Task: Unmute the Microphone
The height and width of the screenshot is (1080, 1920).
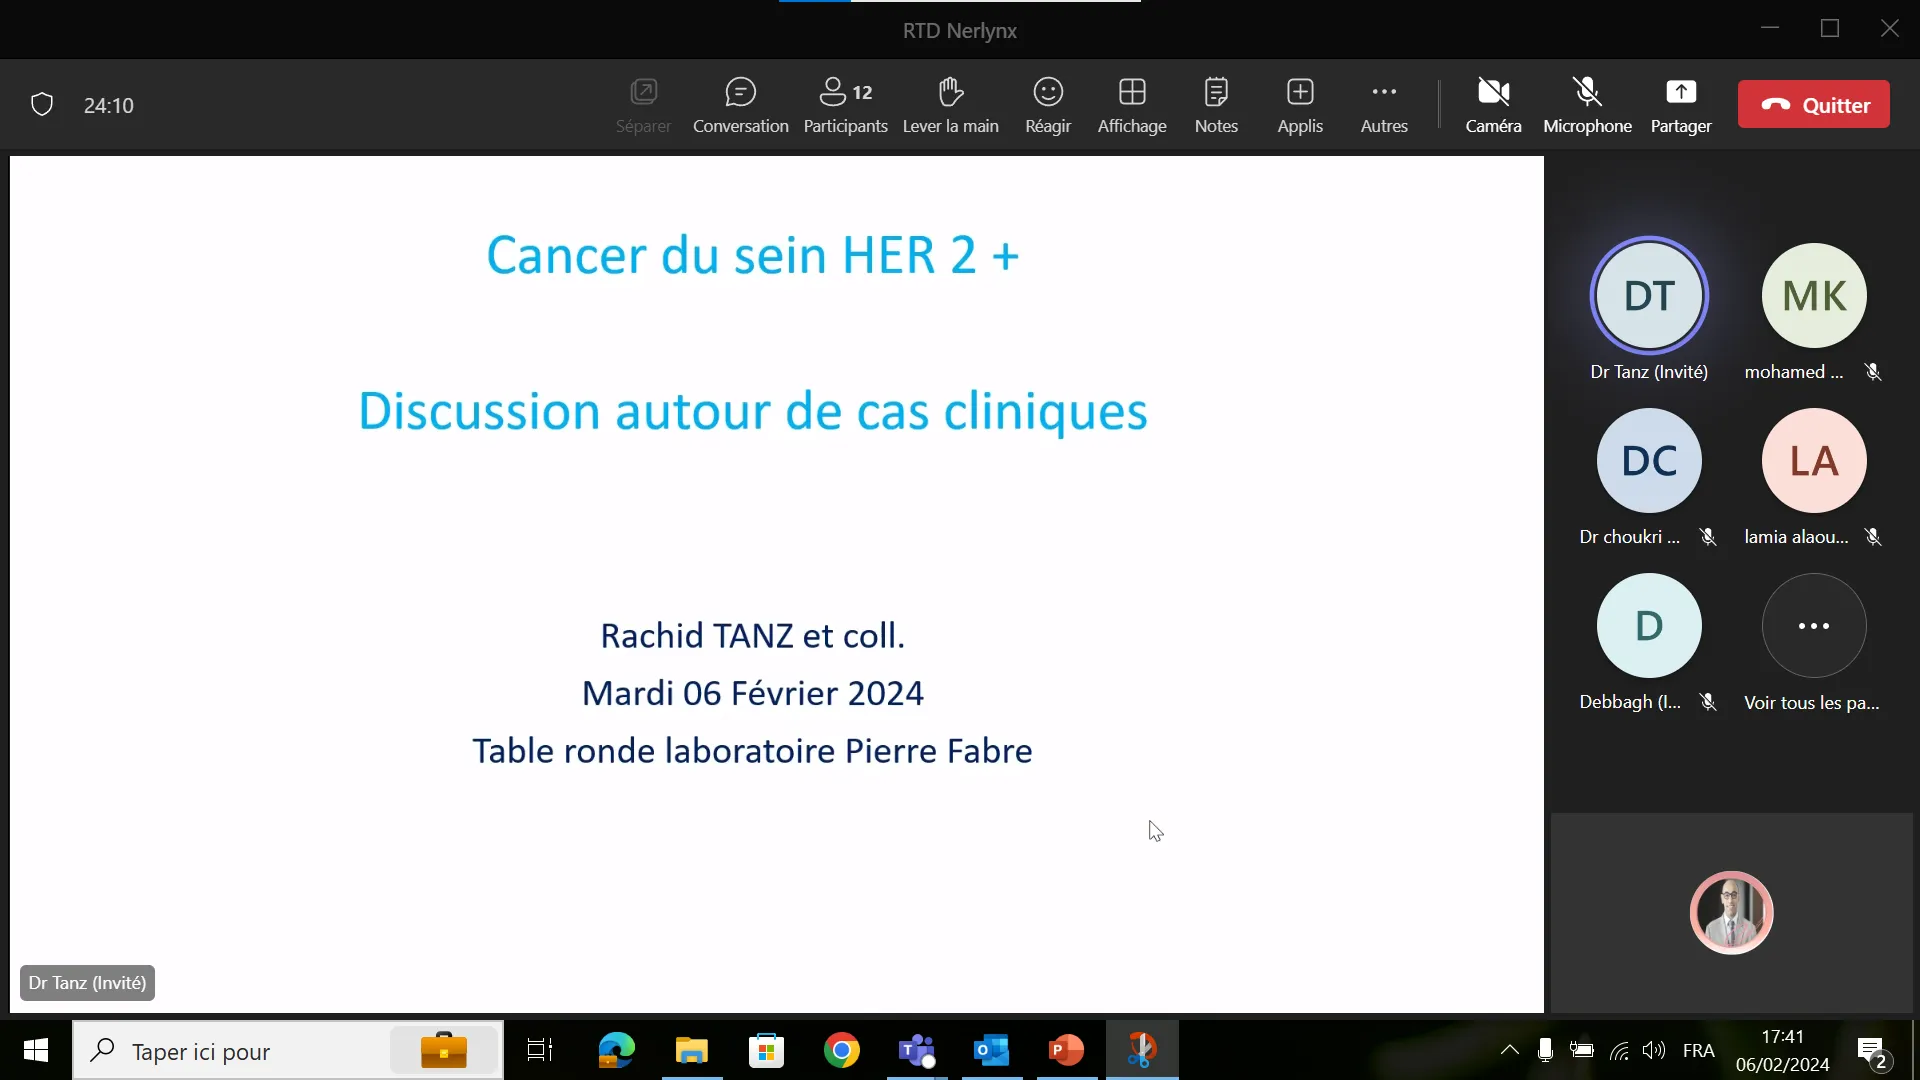Action: pos(1588,103)
